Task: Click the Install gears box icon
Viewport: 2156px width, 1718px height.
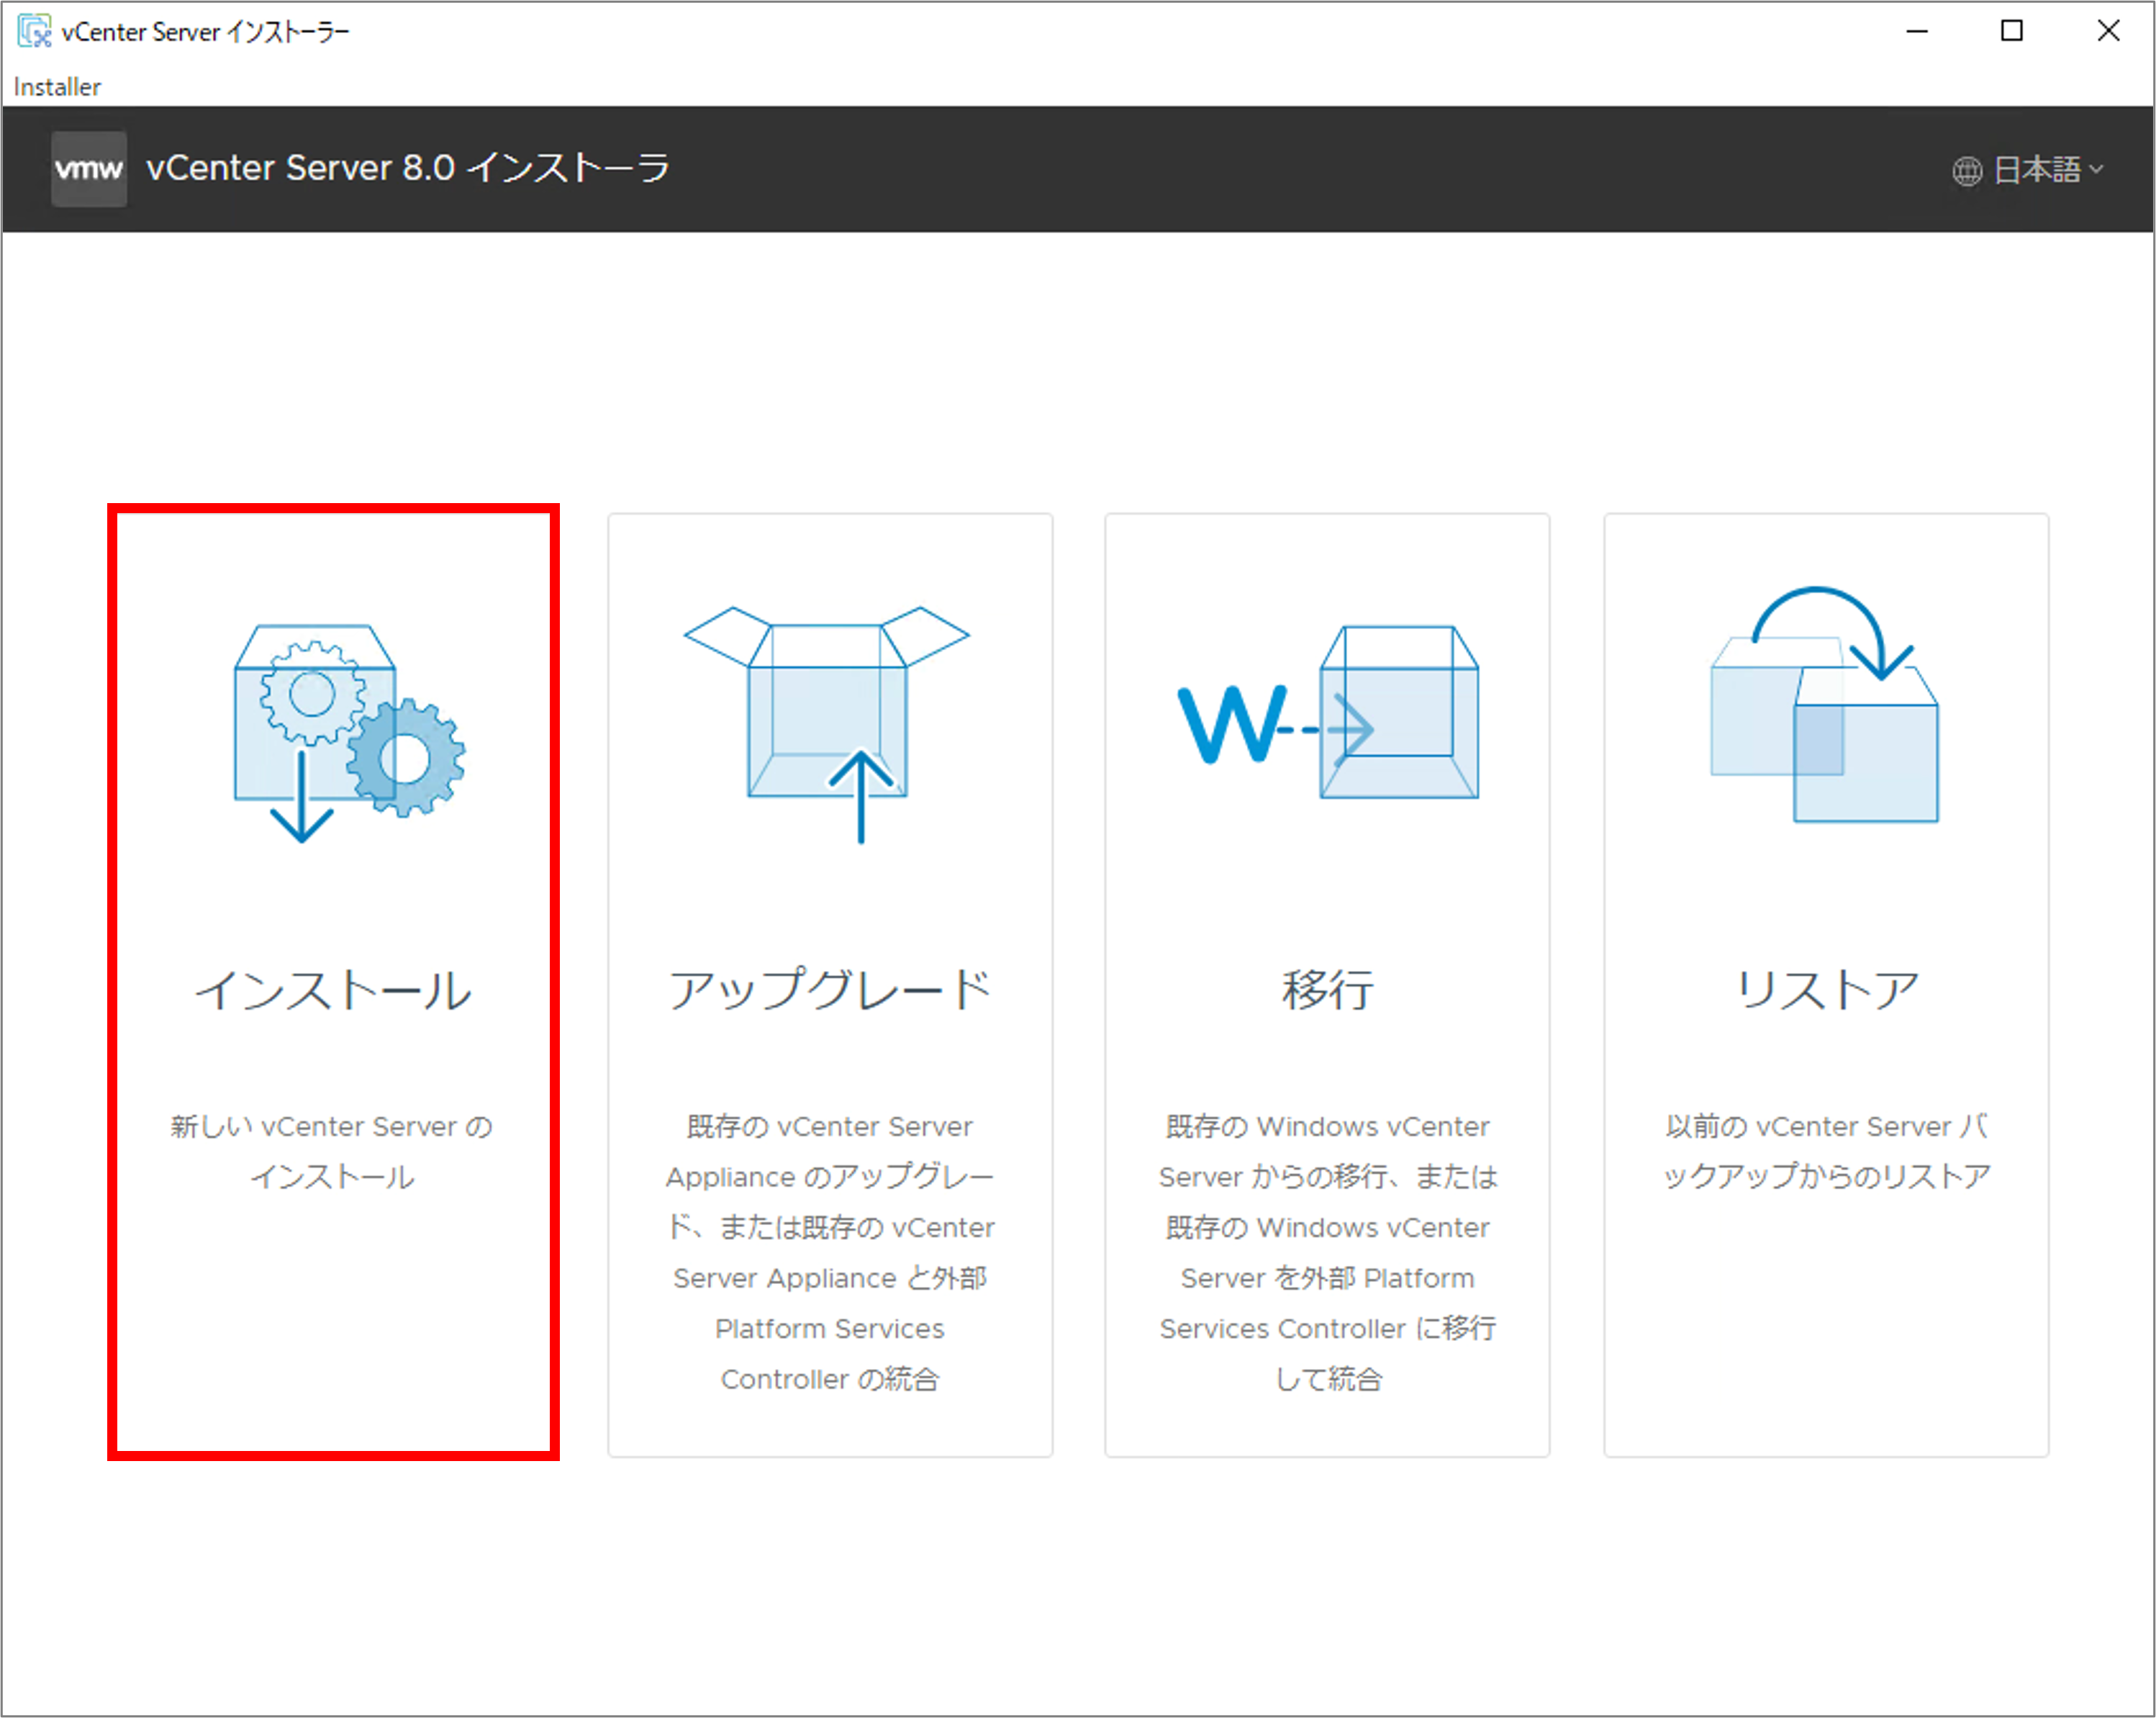Action: (x=345, y=732)
